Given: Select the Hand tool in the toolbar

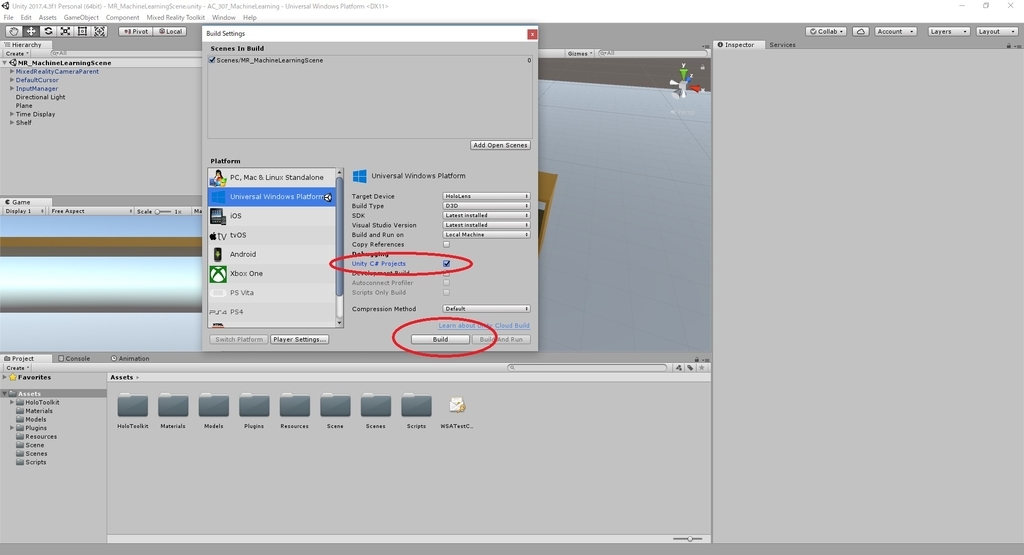Looking at the screenshot, I should [14, 31].
